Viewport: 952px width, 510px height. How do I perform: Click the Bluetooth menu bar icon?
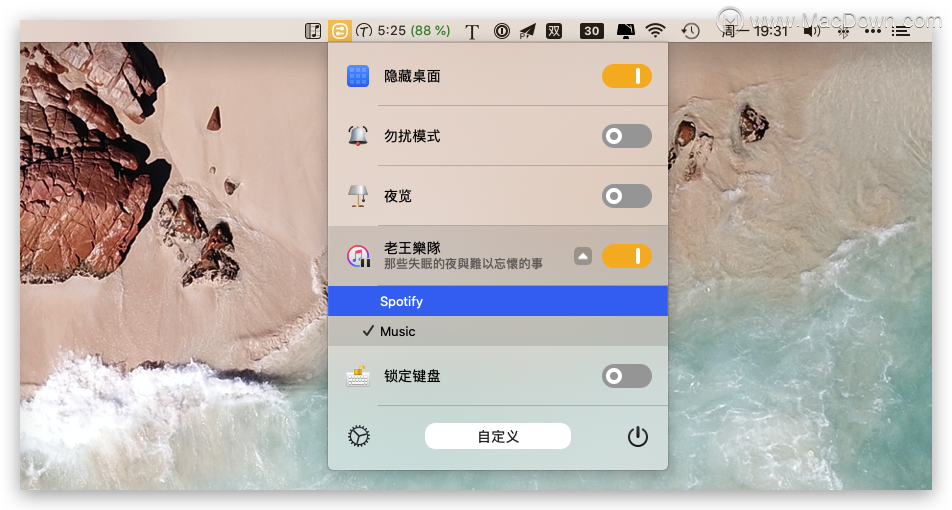coord(843,32)
